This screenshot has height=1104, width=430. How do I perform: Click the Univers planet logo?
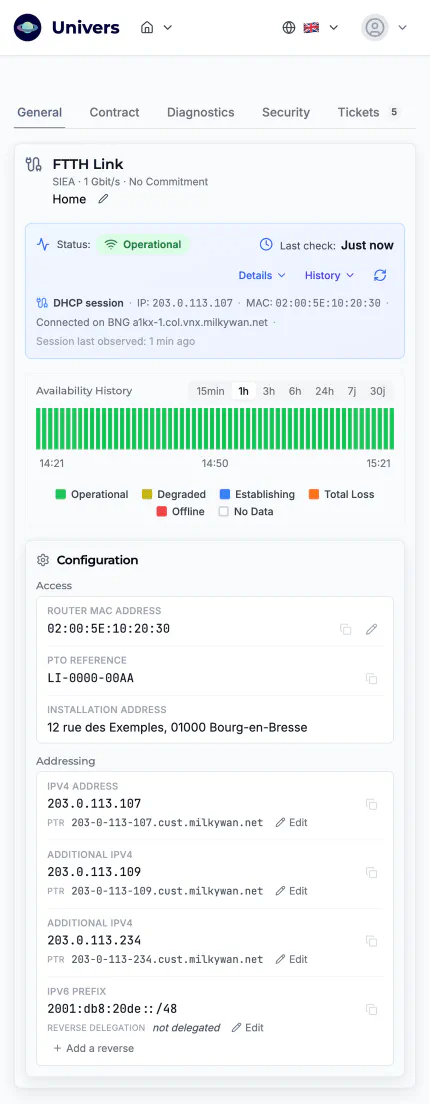(27, 27)
